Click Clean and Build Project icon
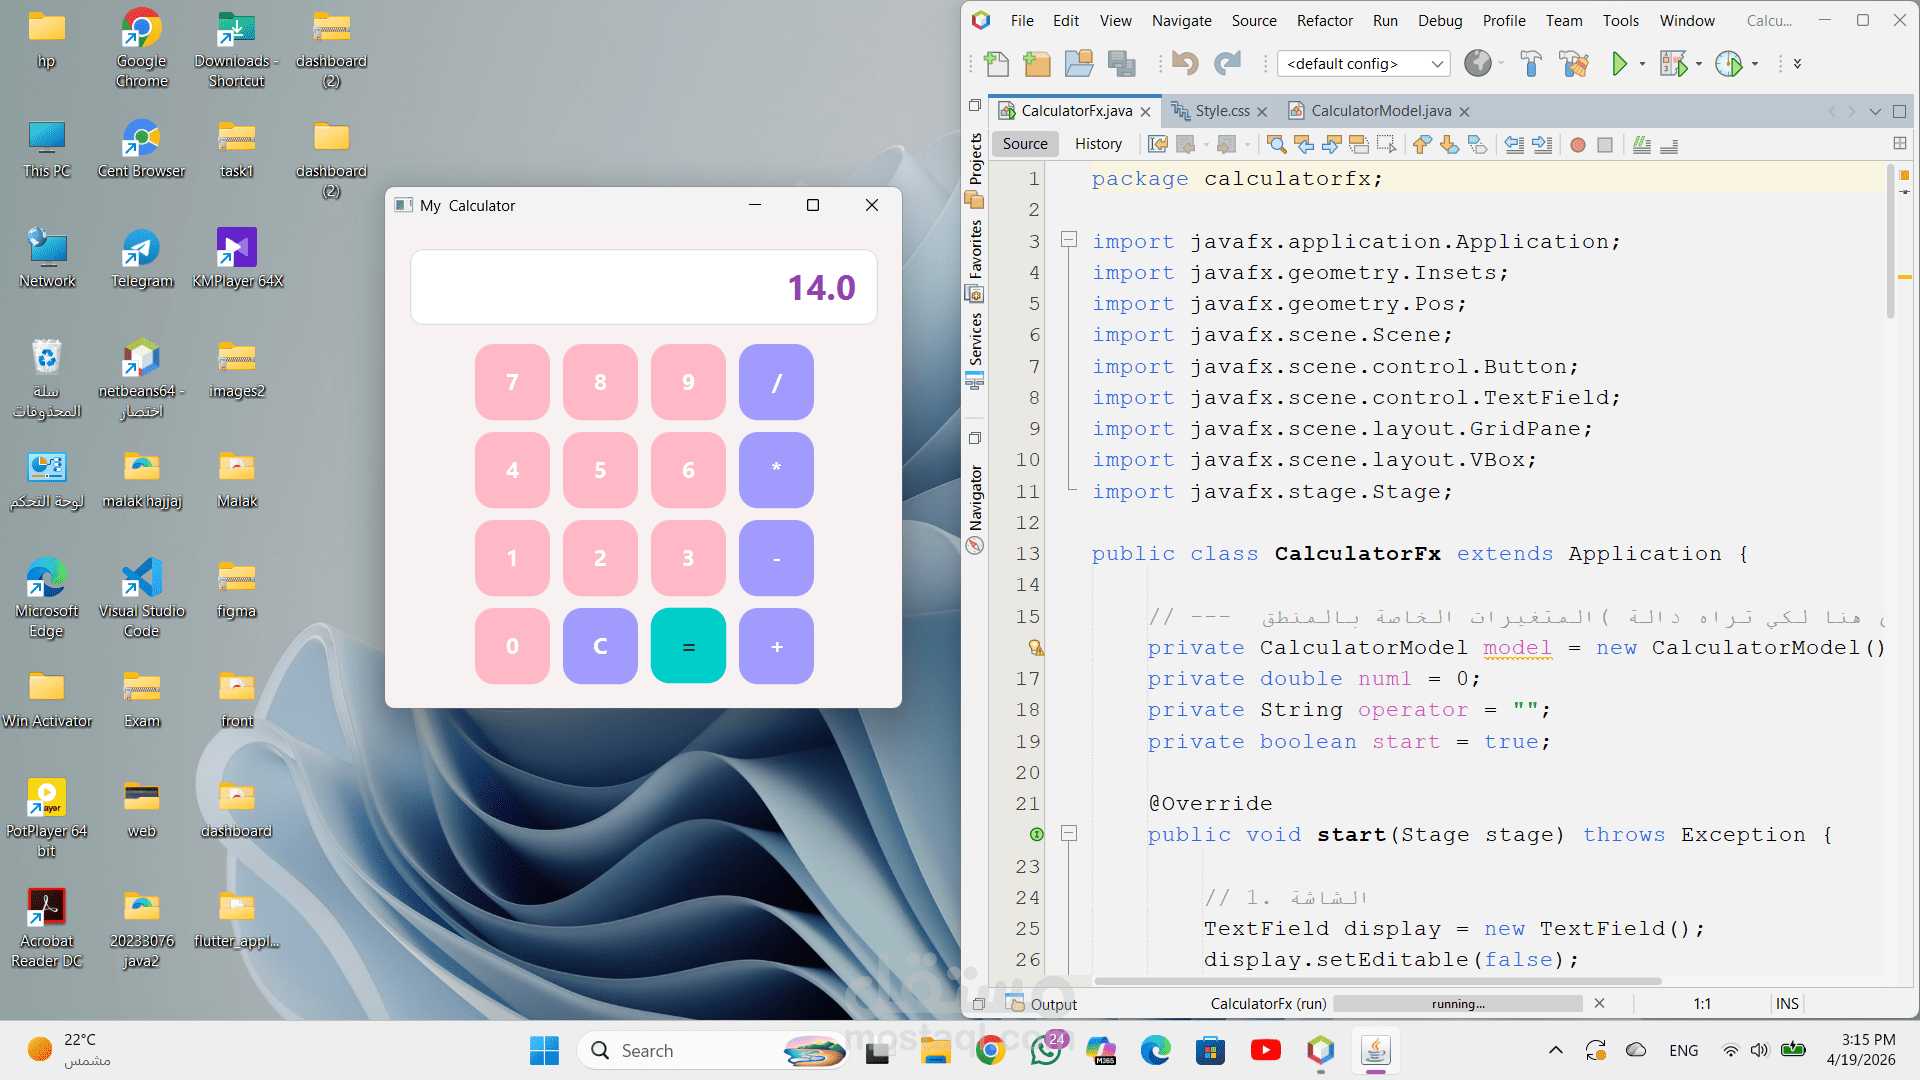 click(1573, 64)
